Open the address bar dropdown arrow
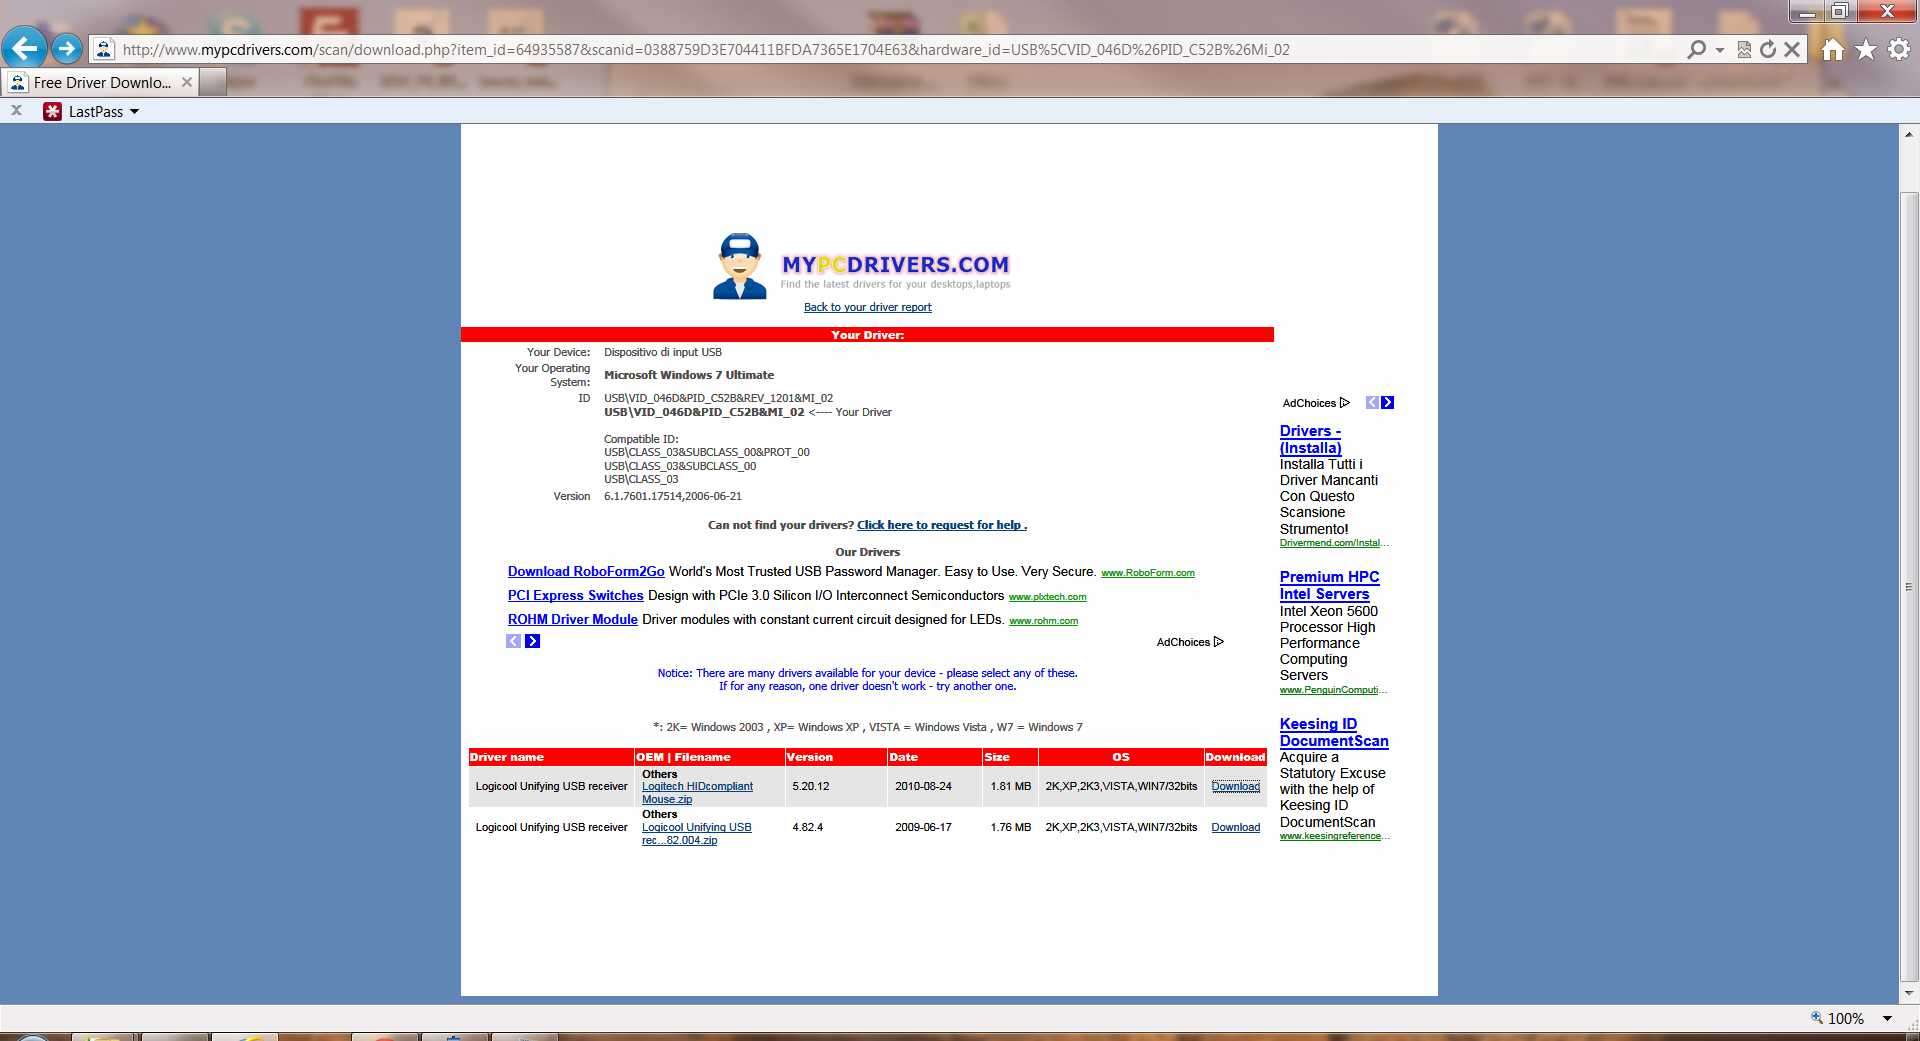The height and width of the screenshot is (1041, 1920). coord(1720,49)
